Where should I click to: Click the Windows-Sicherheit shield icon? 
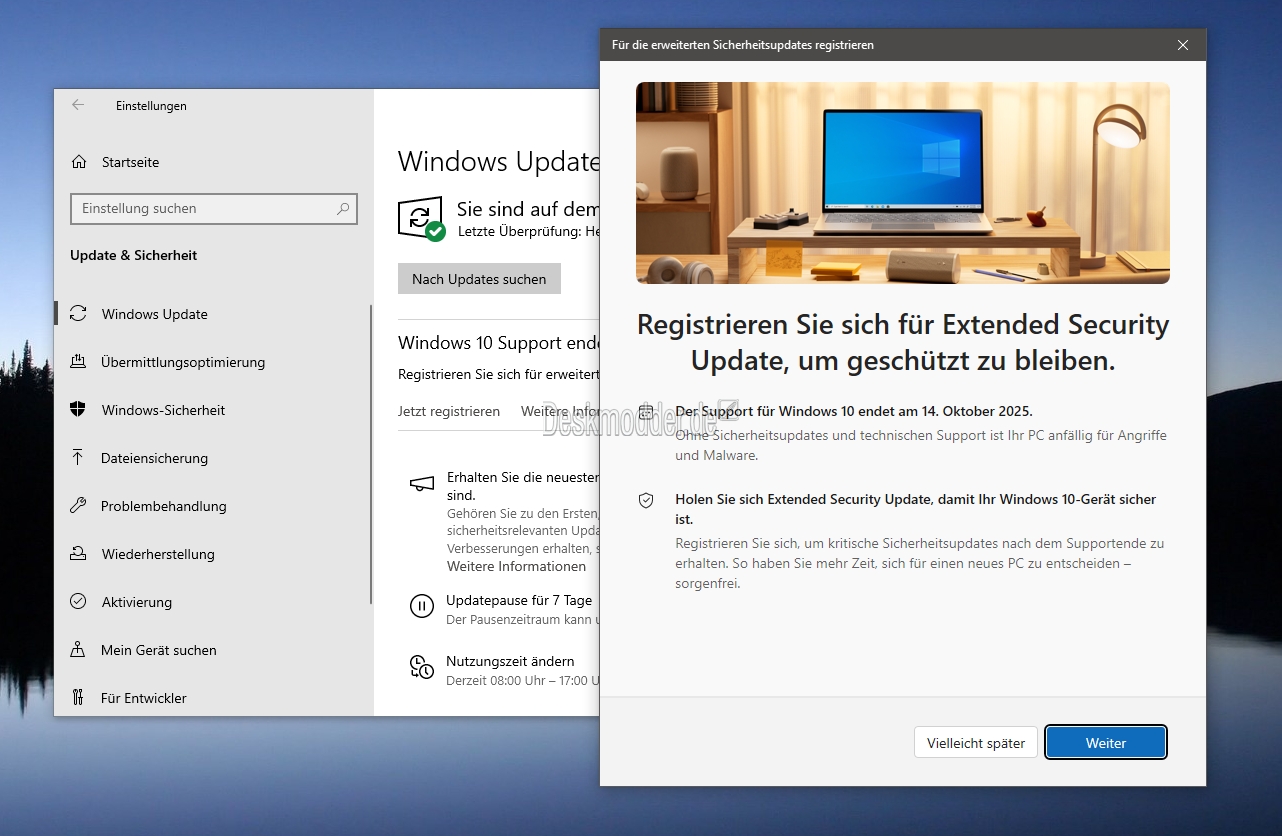click(x=78, y=410)
